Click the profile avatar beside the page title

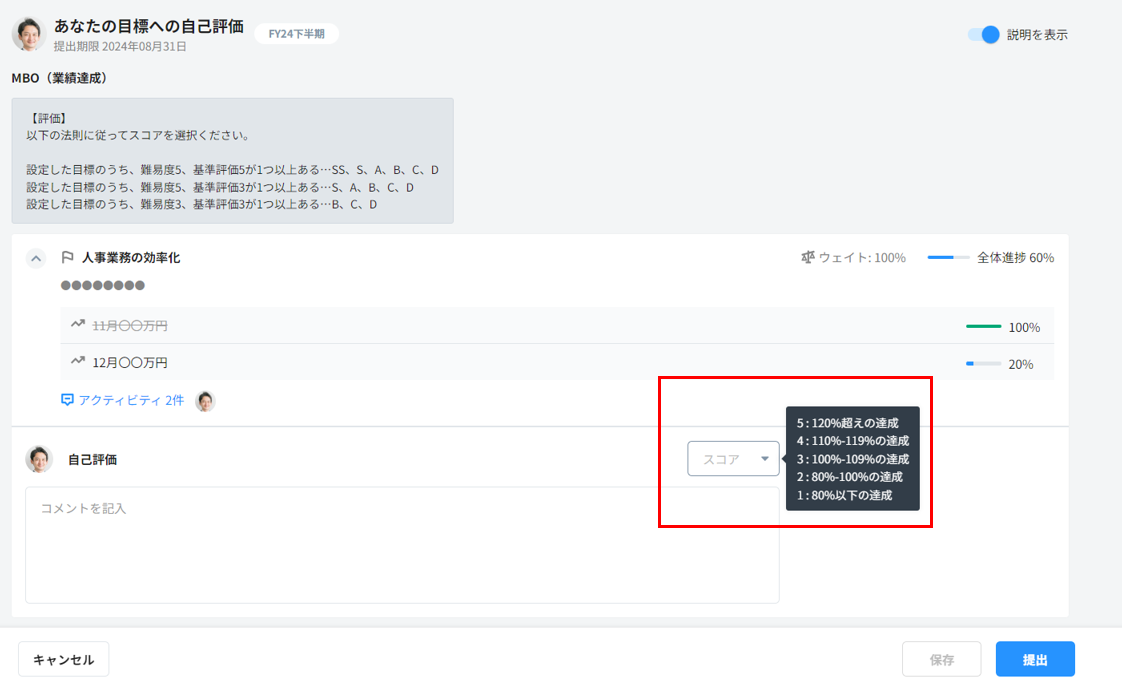(x=28, y=34)
